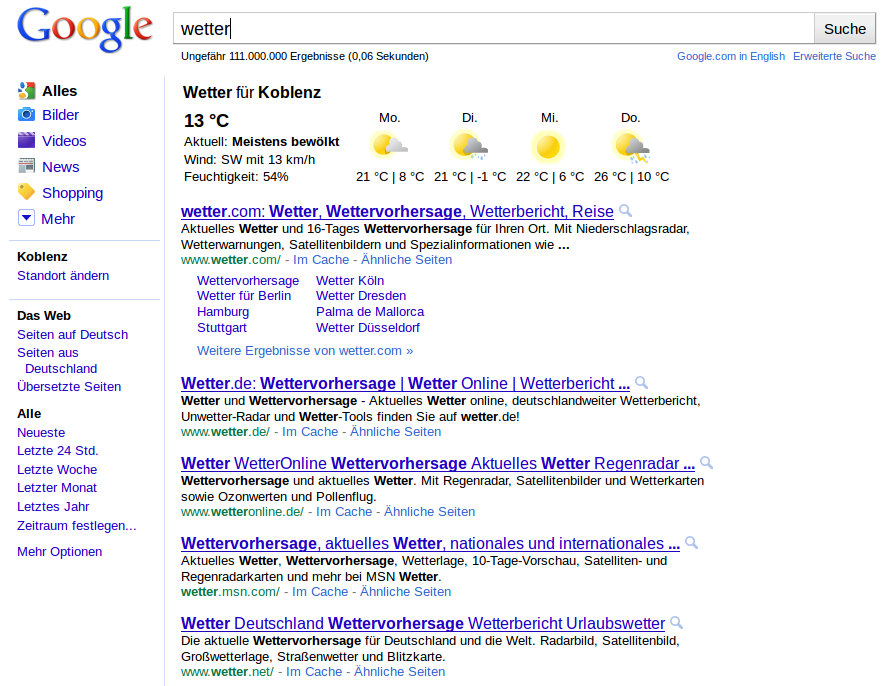Click Tuesday's rain shower weather icon
The height and width of the screenshot is (686, 886).
[x=468, y=146]
